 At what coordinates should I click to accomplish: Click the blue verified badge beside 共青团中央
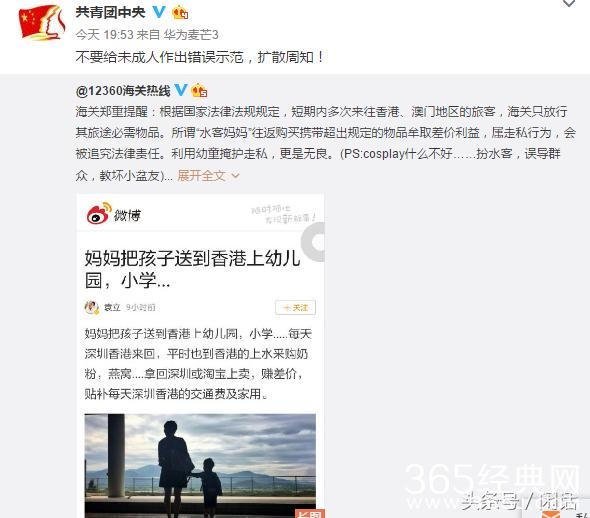[158, 12]
